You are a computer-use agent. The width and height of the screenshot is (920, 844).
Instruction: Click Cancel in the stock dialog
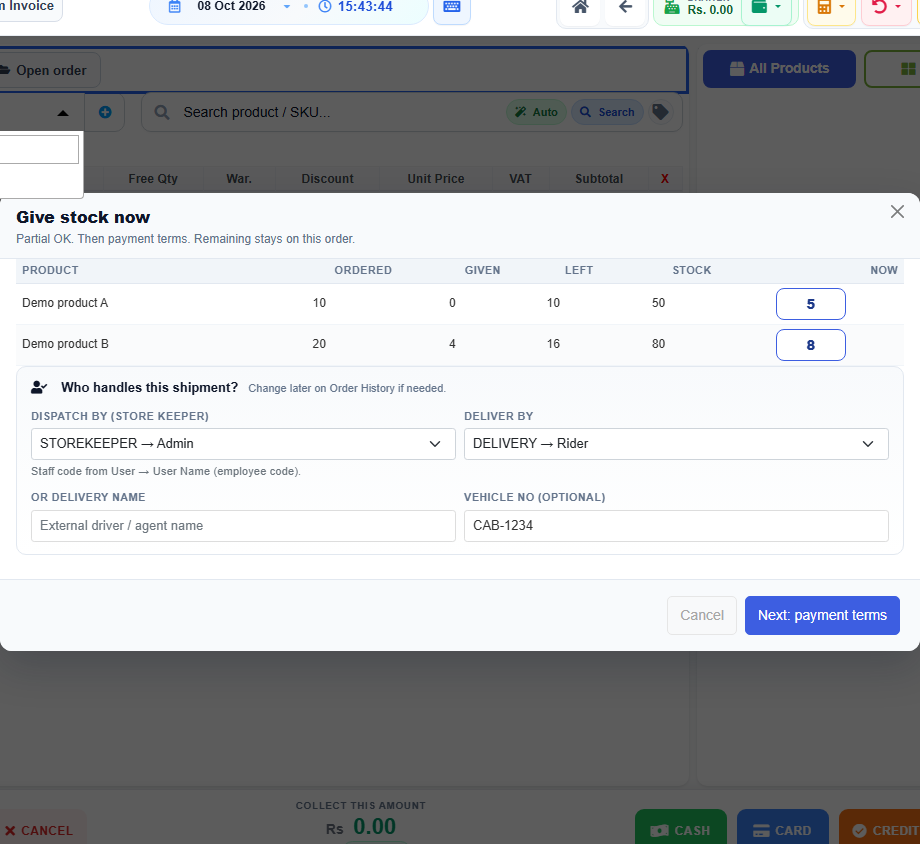(702, 615)
